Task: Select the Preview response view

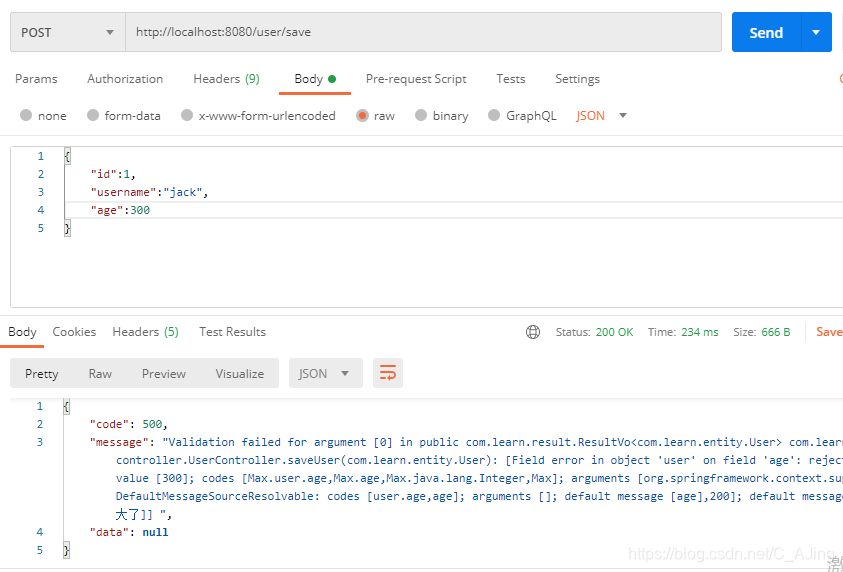Action: pyautogui.click(x=163, y=374)
